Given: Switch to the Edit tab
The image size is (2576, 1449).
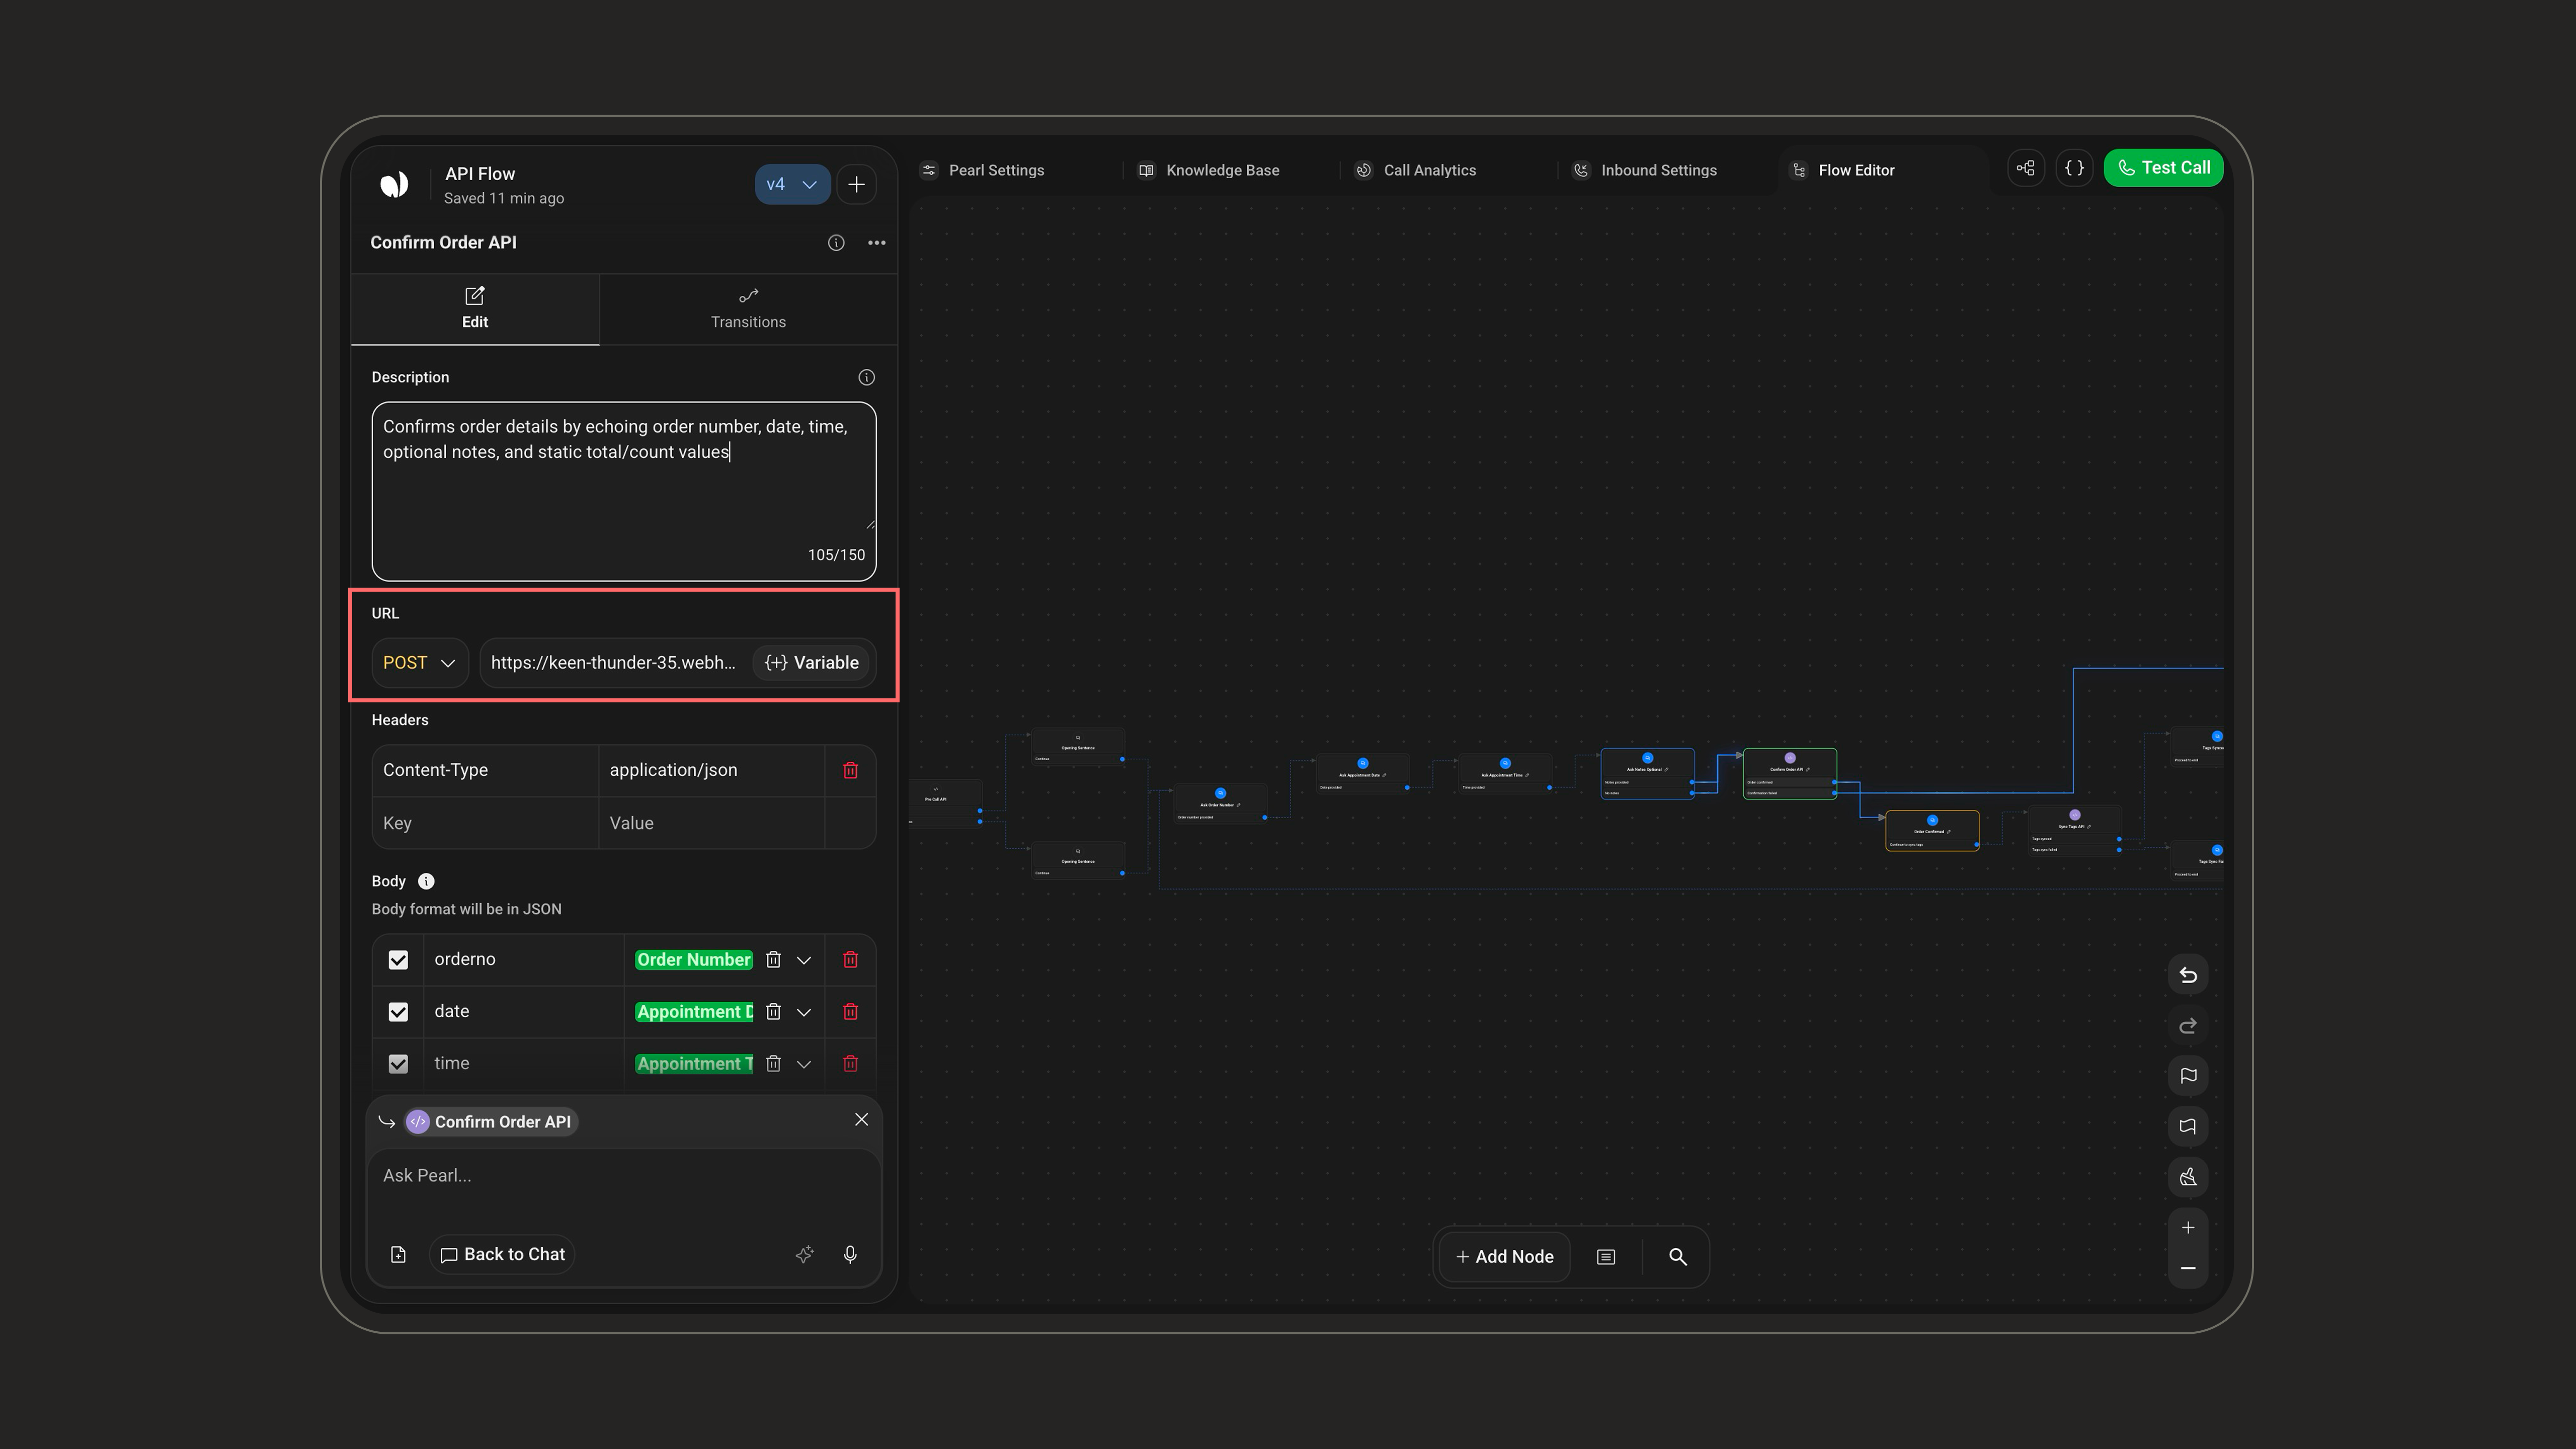Looking at the screenshot, I should [x=475, y=309].
